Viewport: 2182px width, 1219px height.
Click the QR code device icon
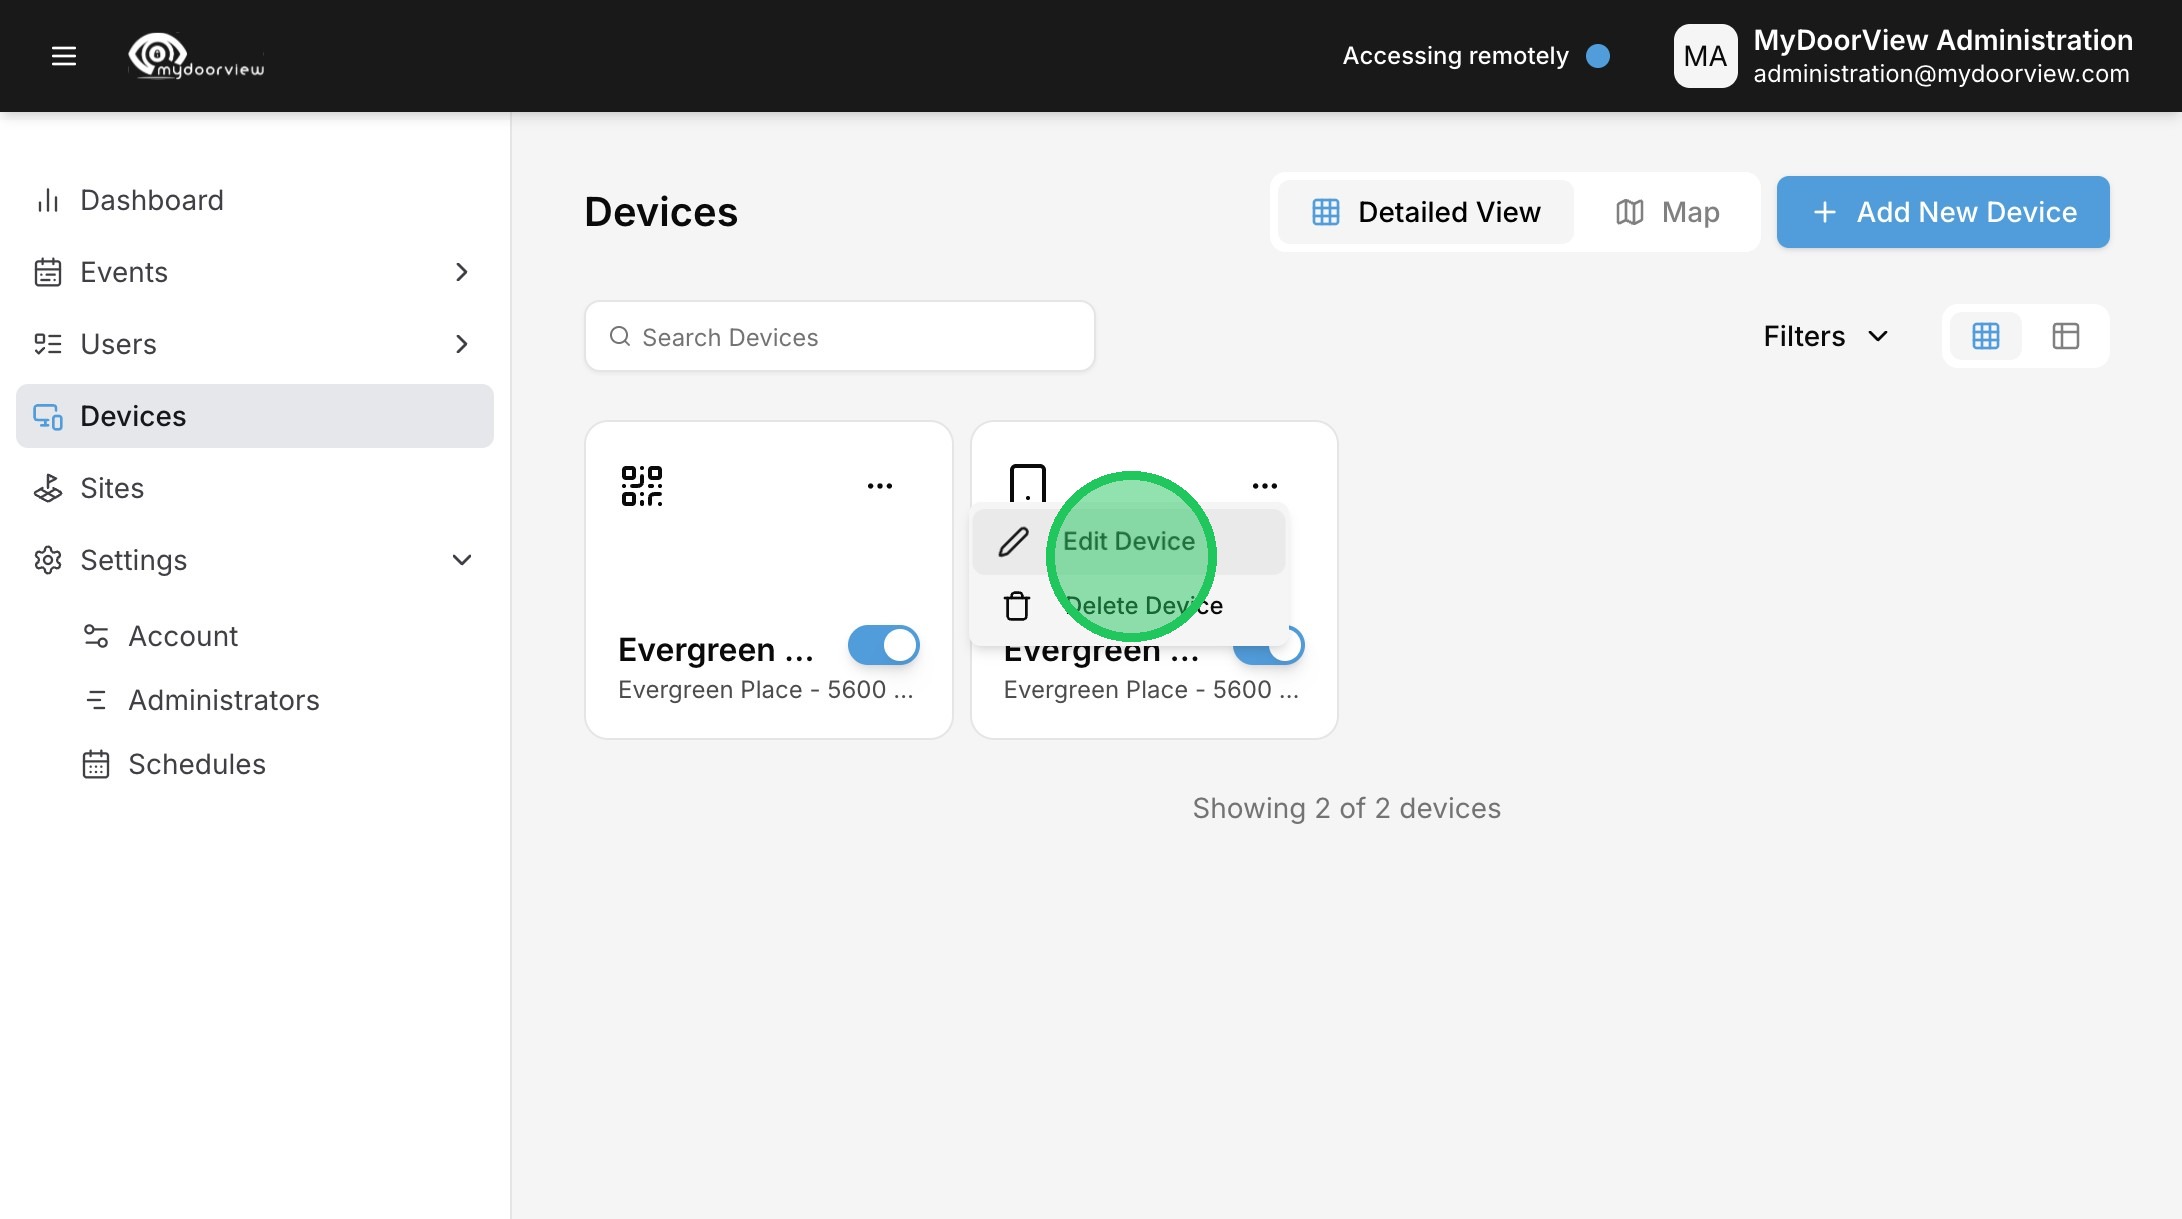tap(641, 486)
